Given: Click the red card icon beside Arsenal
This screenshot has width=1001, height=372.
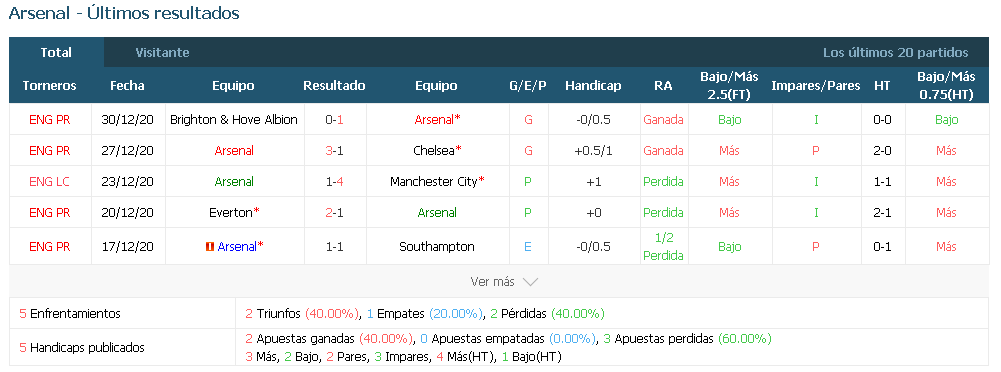Looking at the screenshot, I should point(209,247).
